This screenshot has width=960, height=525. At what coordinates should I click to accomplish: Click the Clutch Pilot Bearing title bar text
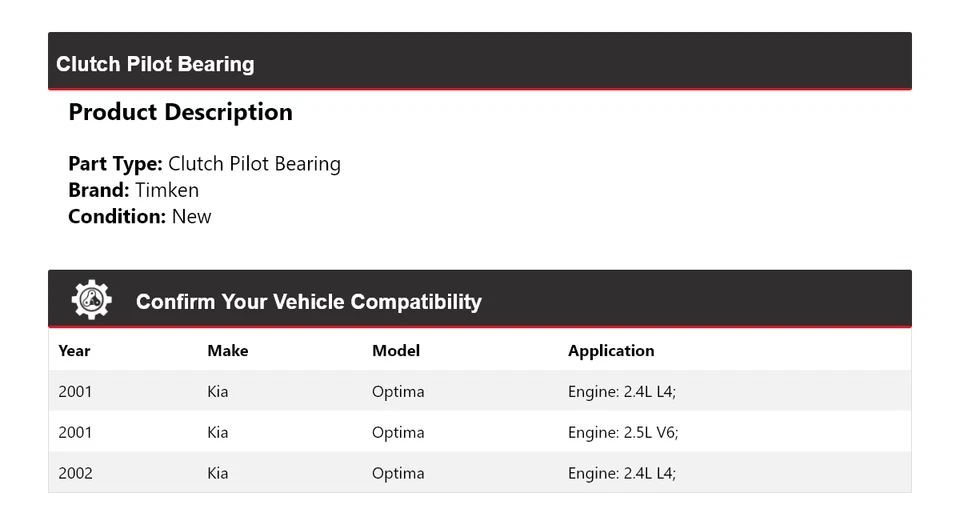[155, 64]
